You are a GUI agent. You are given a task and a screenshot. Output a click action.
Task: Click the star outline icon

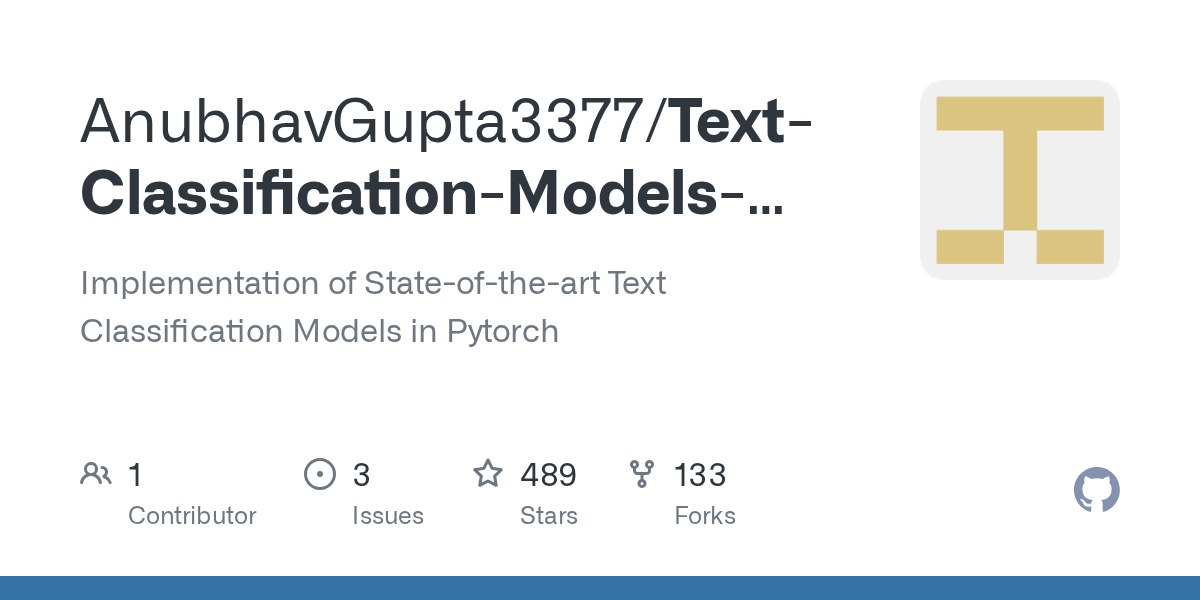pyautogui.click(x=488, y=474)
